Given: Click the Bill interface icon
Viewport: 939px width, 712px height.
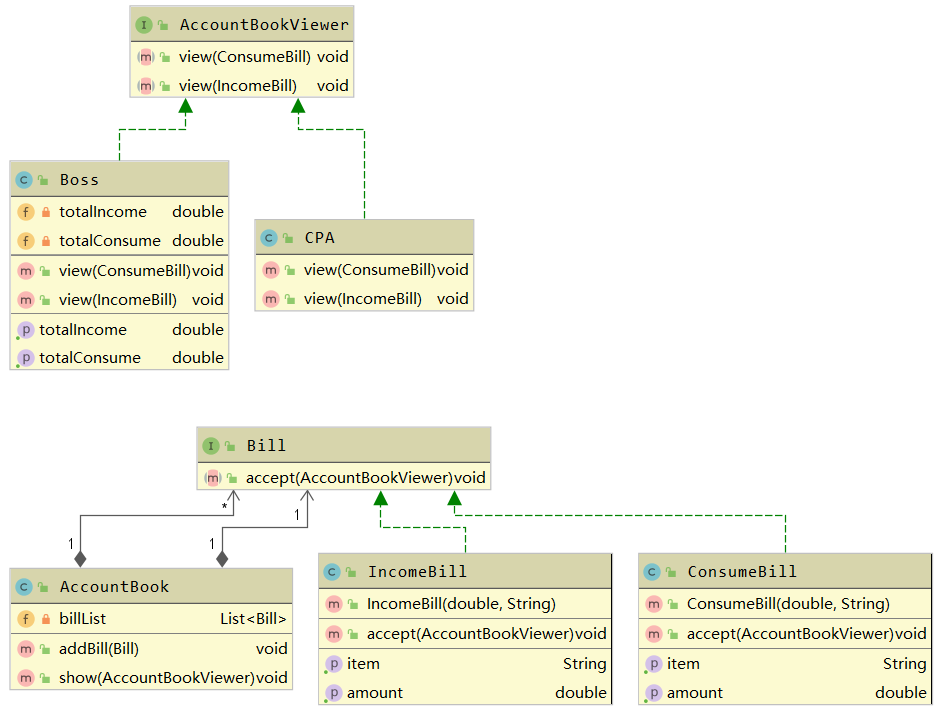Looking at the screenshot, I should [212, 445].
